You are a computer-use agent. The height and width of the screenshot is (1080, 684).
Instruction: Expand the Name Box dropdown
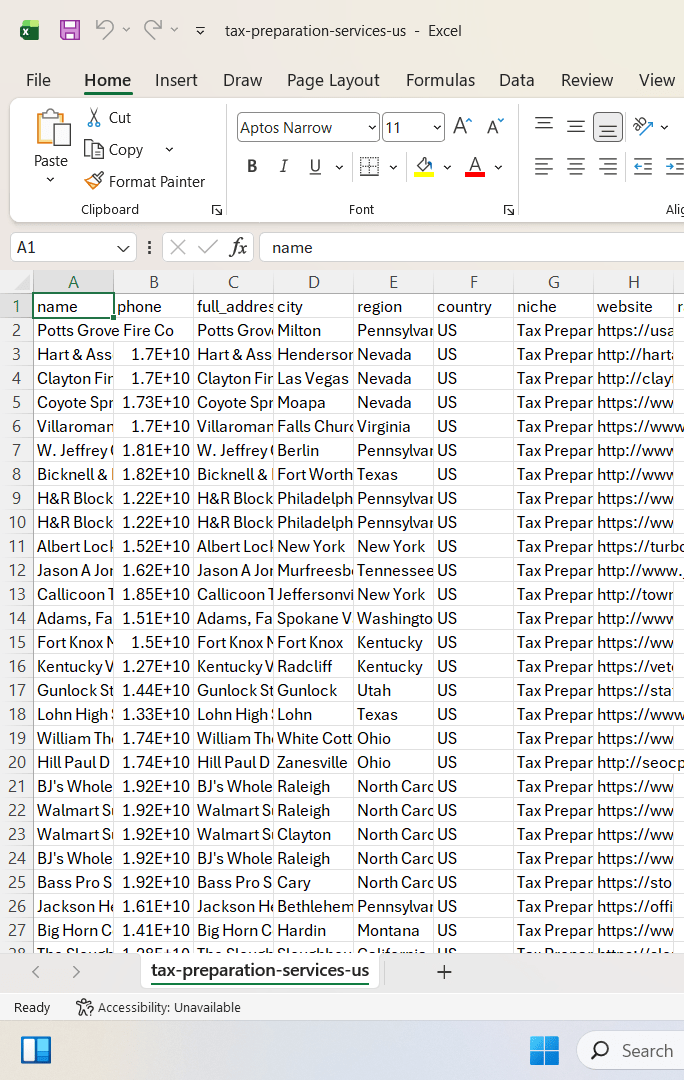point(123,248)
